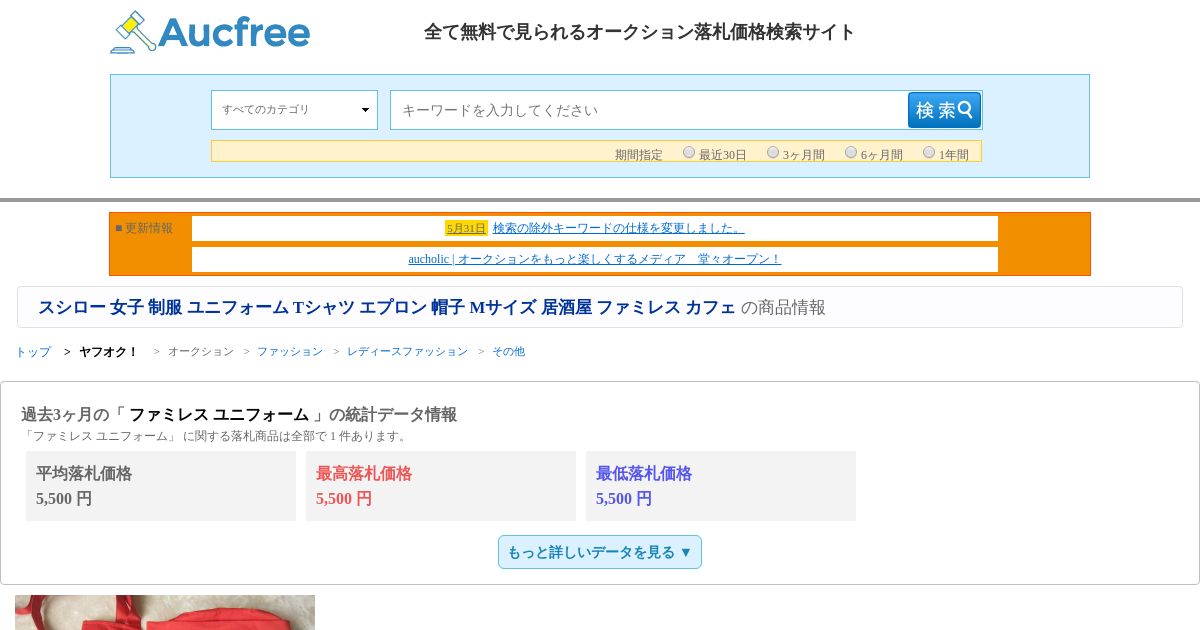This screenshot has height=630, width=1200.
Task: Focus the keyword search input field
Action: [649, 110]
